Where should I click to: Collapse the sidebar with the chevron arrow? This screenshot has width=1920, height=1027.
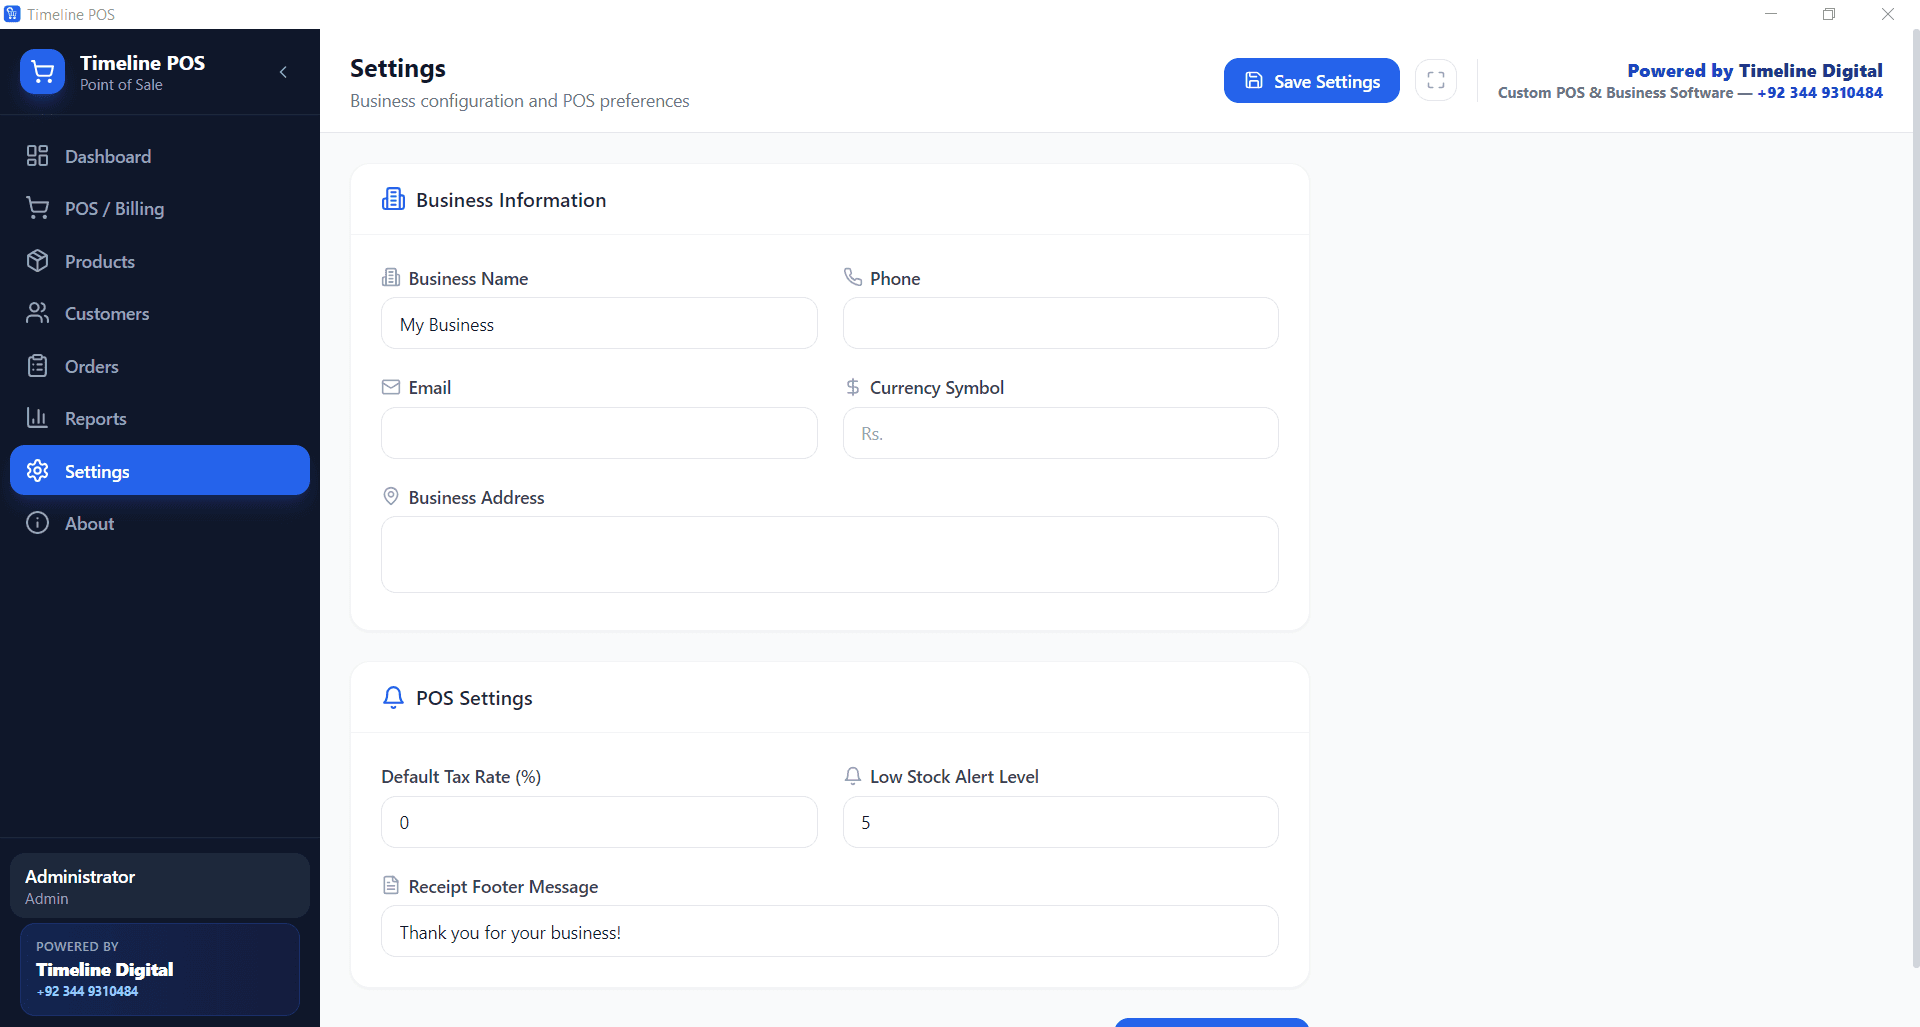pyautogui.click(x=283, y=72)
